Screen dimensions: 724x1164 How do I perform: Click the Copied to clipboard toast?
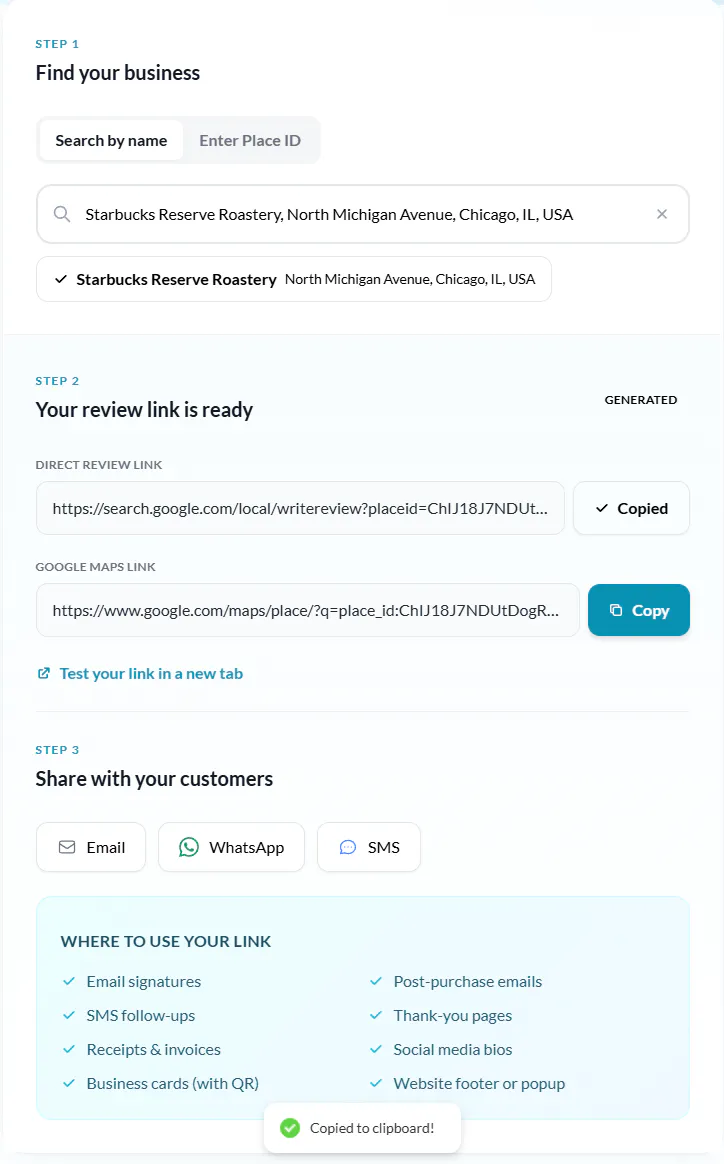click(362, 1128)
